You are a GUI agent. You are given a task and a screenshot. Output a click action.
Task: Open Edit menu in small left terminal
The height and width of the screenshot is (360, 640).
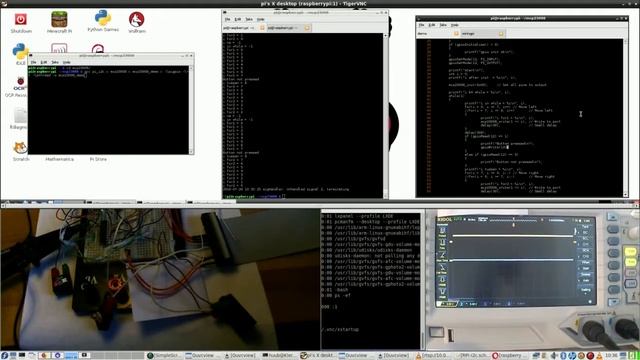[x=44, y=62]
